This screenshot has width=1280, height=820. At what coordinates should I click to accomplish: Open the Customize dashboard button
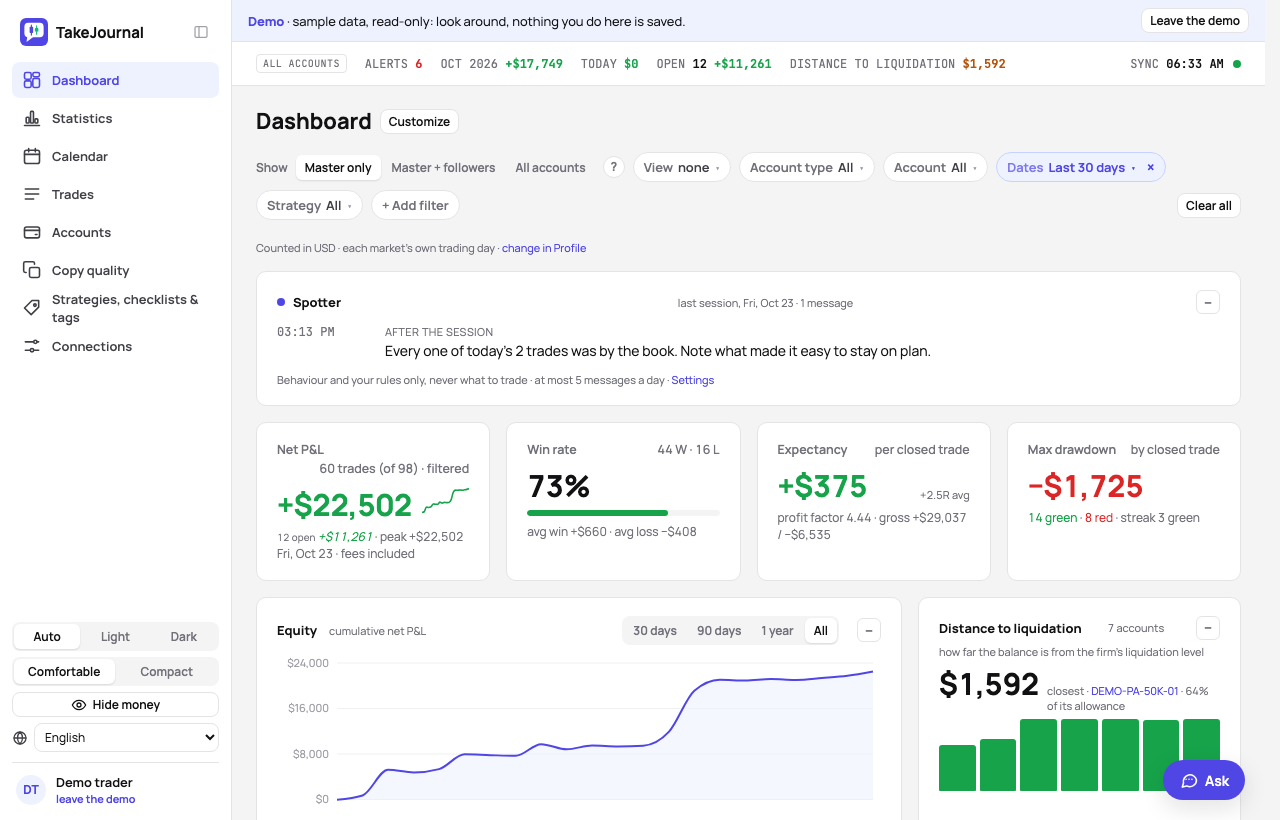[x=419, y=122]
